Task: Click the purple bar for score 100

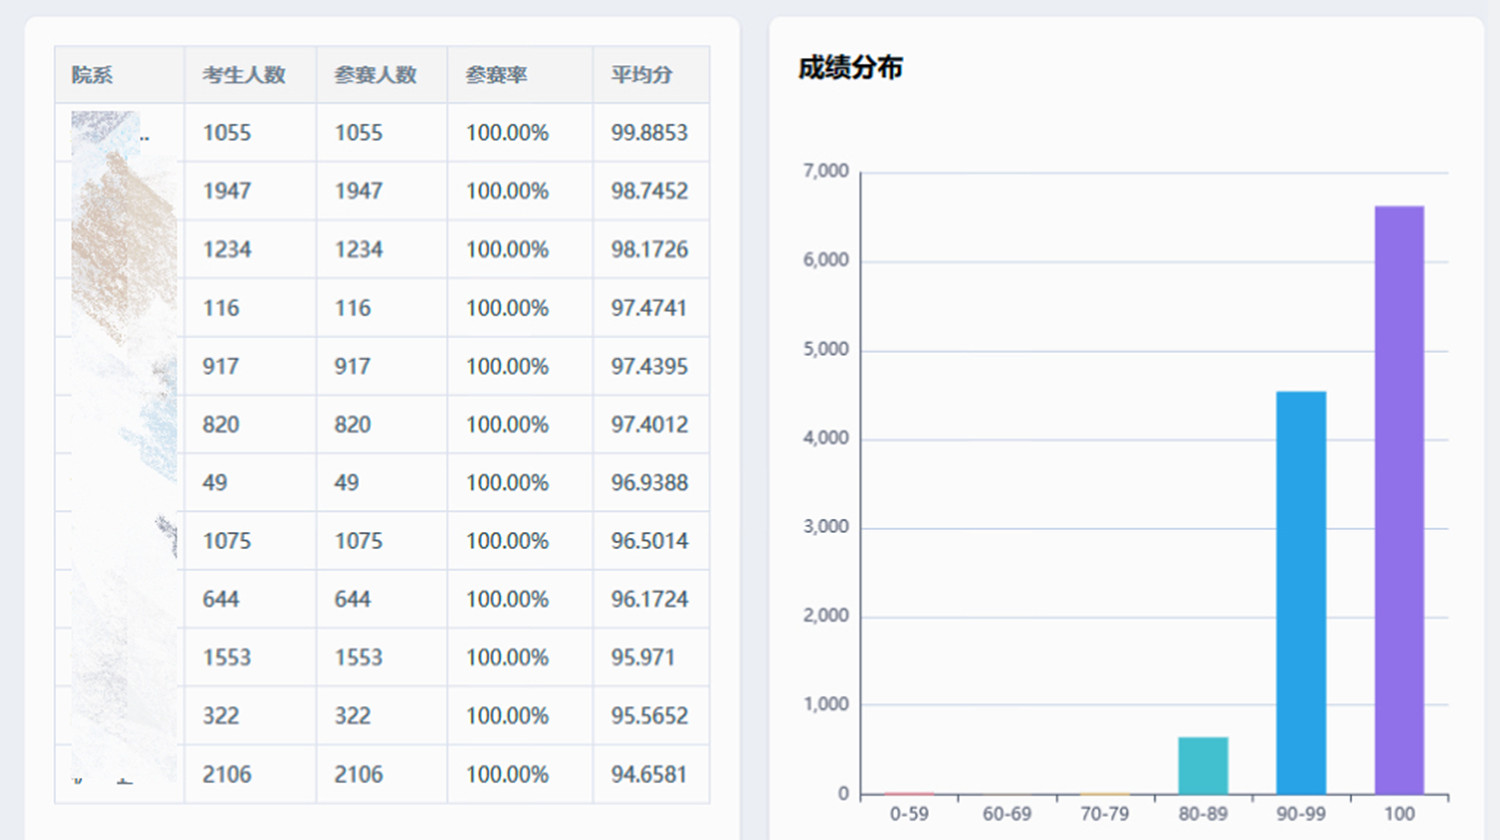Action: click(1399, 500)
